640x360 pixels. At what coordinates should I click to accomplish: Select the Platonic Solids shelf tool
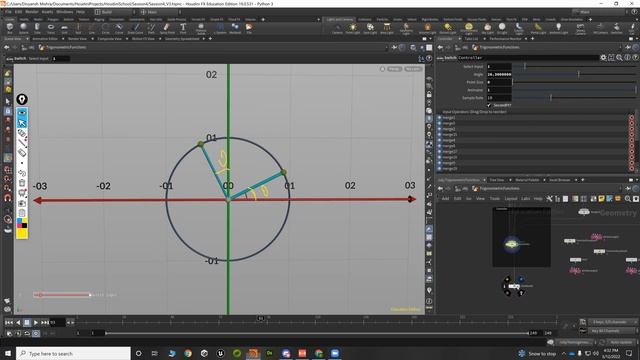coord(201,28)
